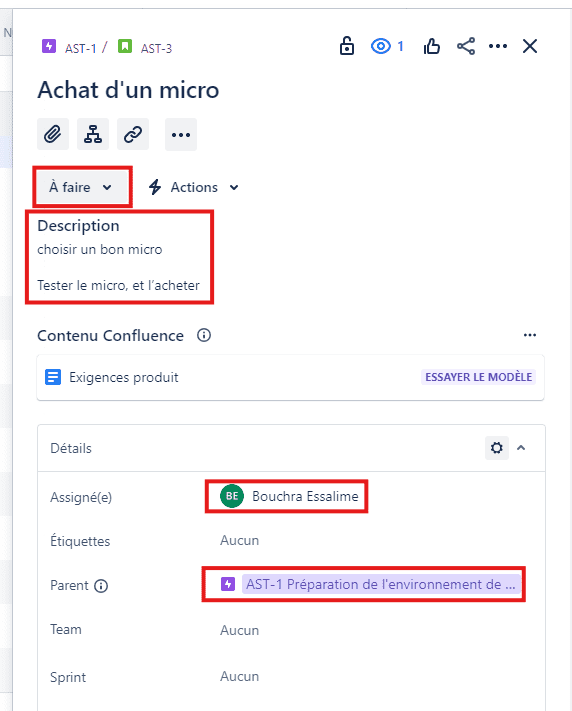Click ESSAYER LE MODÈLE button
572x711 pixels.
click(x=479, y=377)
